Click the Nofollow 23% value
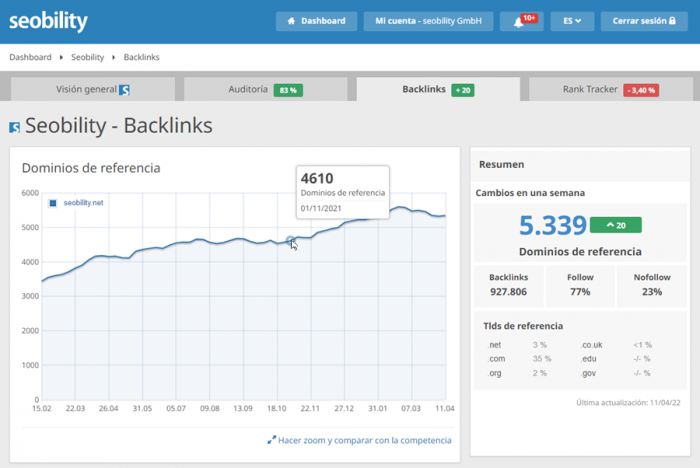Screen dimensions: 700x468 652,292
